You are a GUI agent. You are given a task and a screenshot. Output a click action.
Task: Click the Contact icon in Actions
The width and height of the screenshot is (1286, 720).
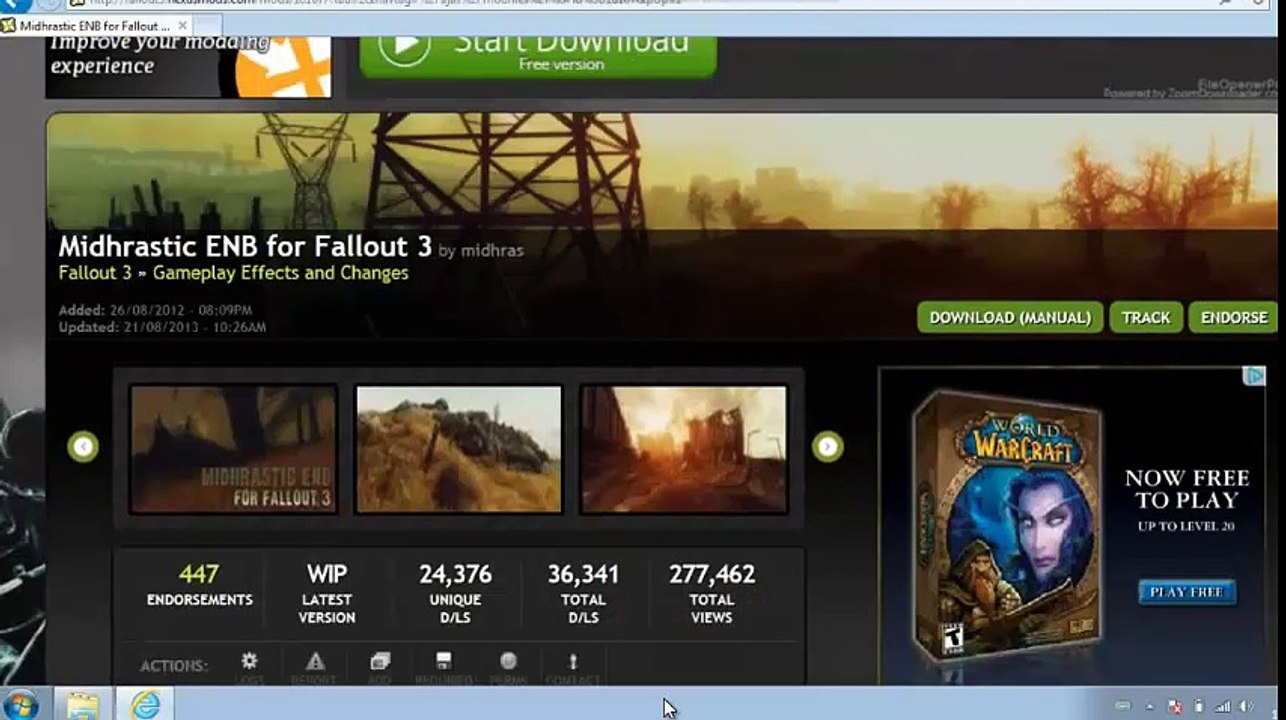tap(573, 661)
